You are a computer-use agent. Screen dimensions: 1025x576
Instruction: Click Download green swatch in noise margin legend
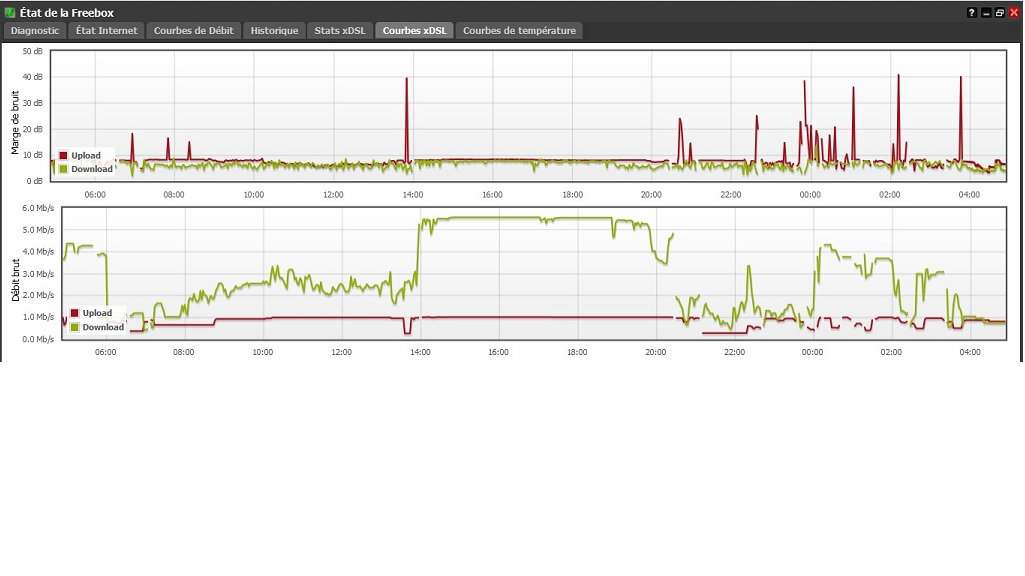click(x=63, y=169)
